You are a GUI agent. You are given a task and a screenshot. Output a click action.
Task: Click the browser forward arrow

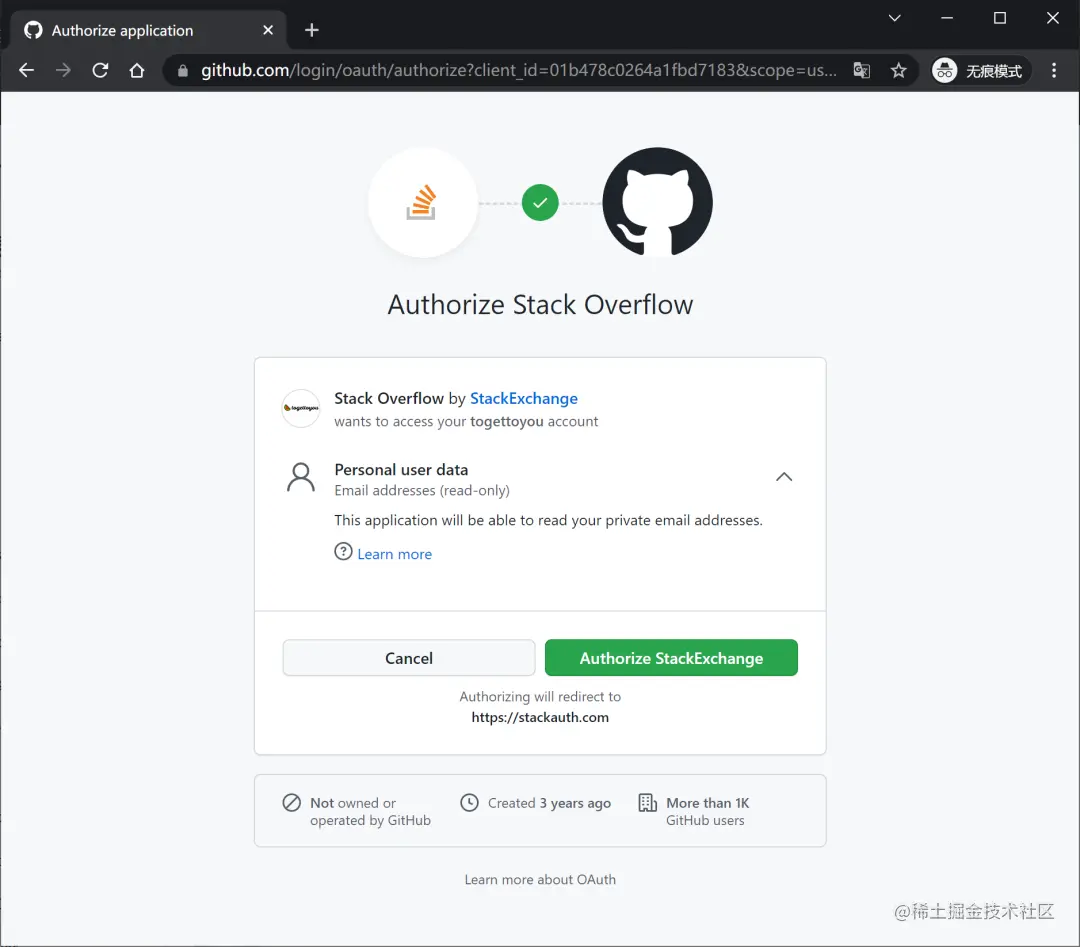(x=63, y=70)
